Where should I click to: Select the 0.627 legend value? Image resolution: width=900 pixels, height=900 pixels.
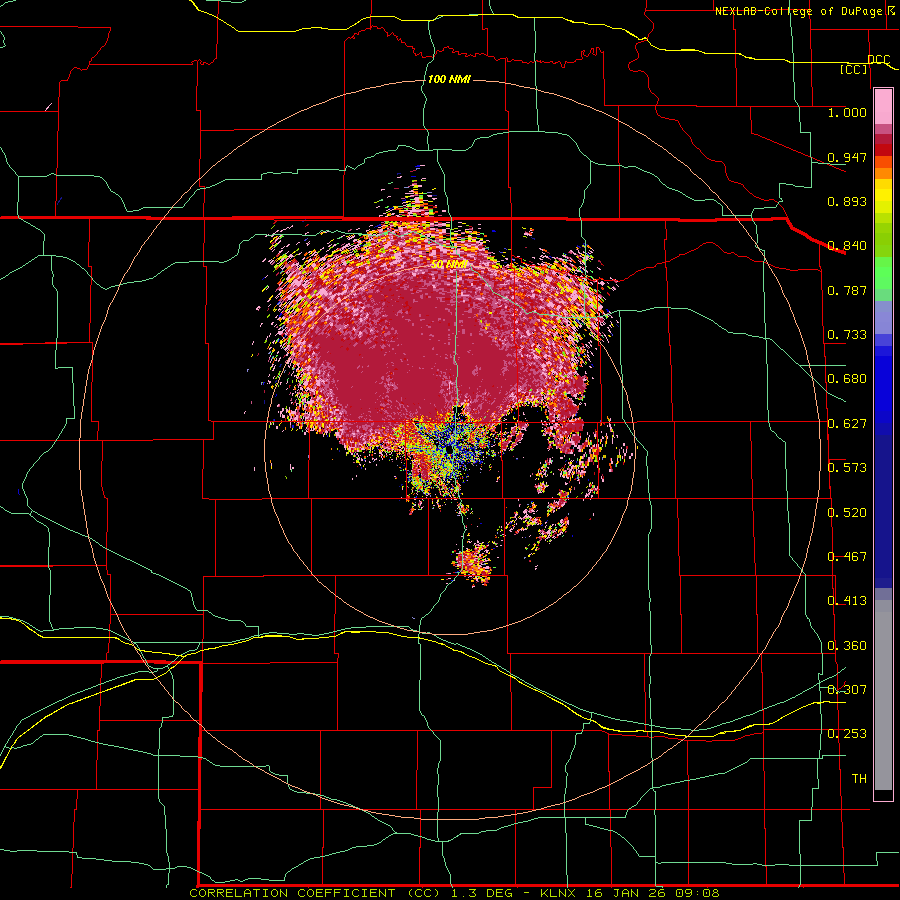click(x=847, y=424)
